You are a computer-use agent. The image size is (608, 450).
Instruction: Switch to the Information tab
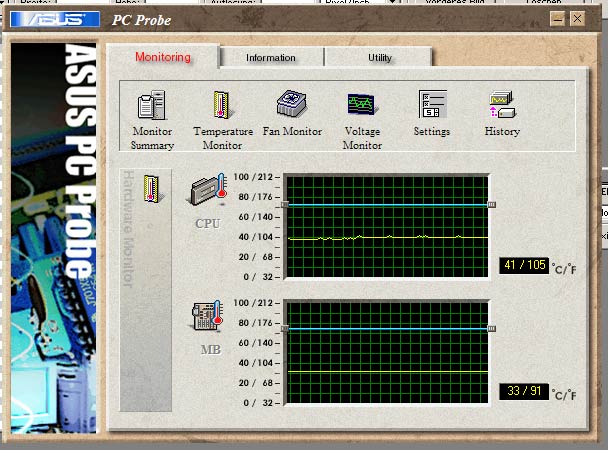[271, 58]
